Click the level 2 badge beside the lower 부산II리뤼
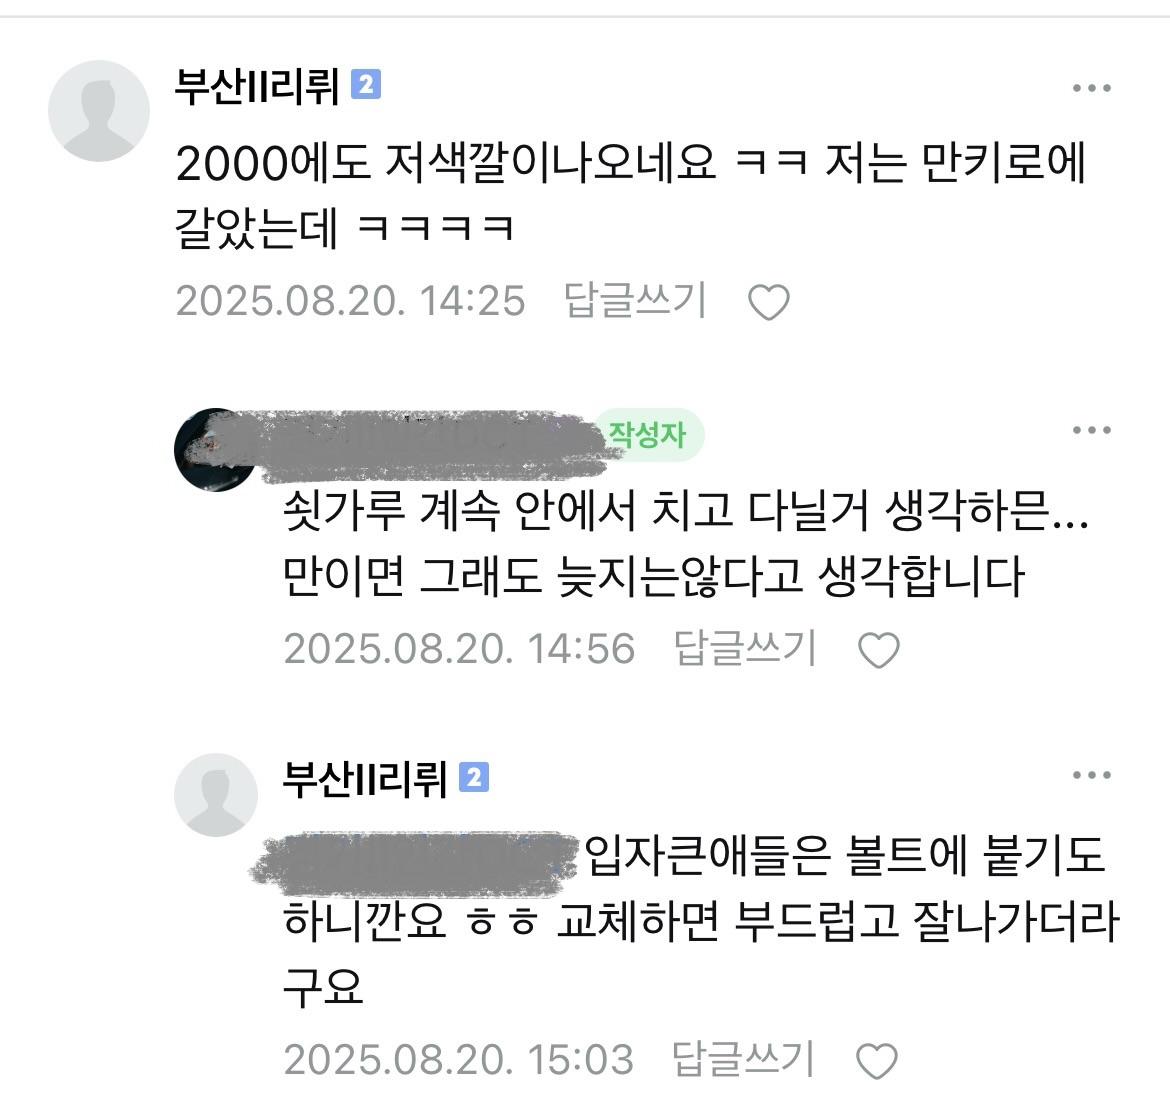 click(474, 777)
